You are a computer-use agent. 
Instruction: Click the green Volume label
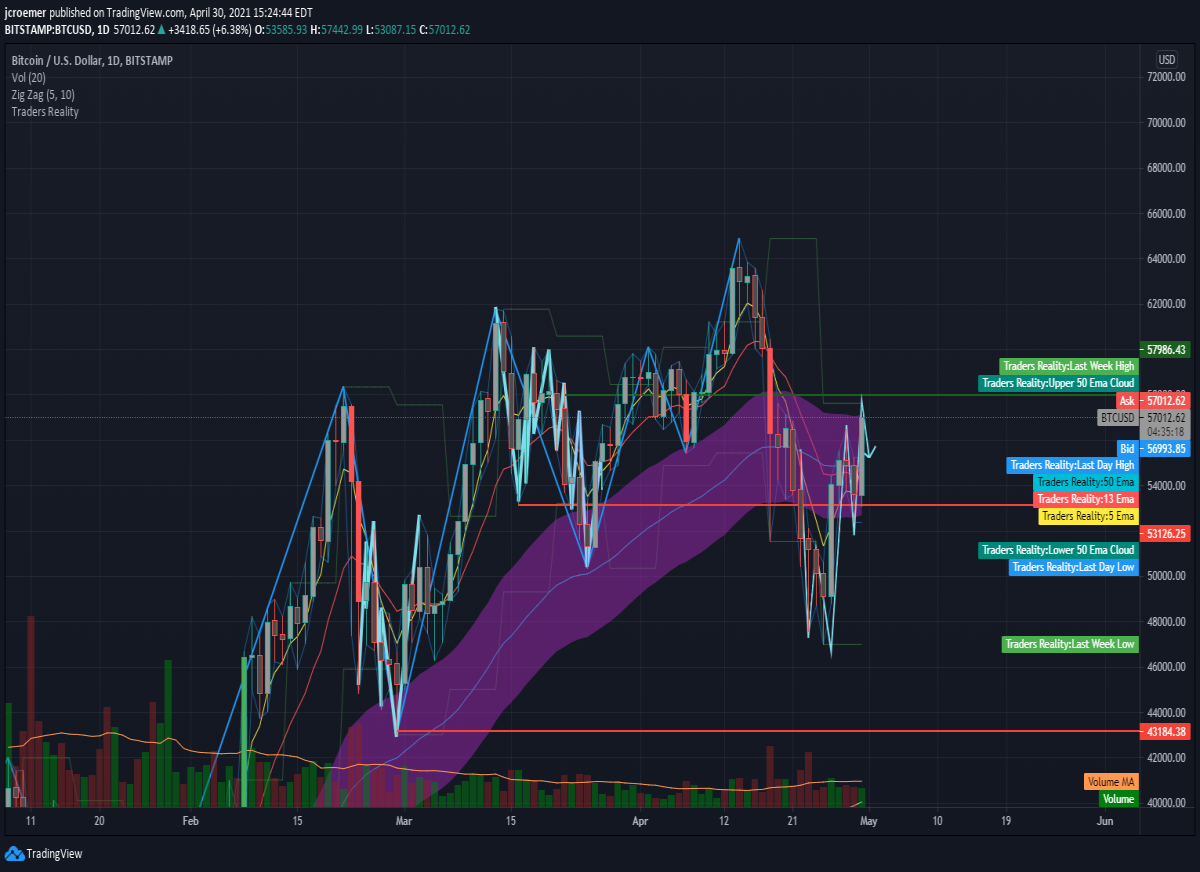[1119, 799]
